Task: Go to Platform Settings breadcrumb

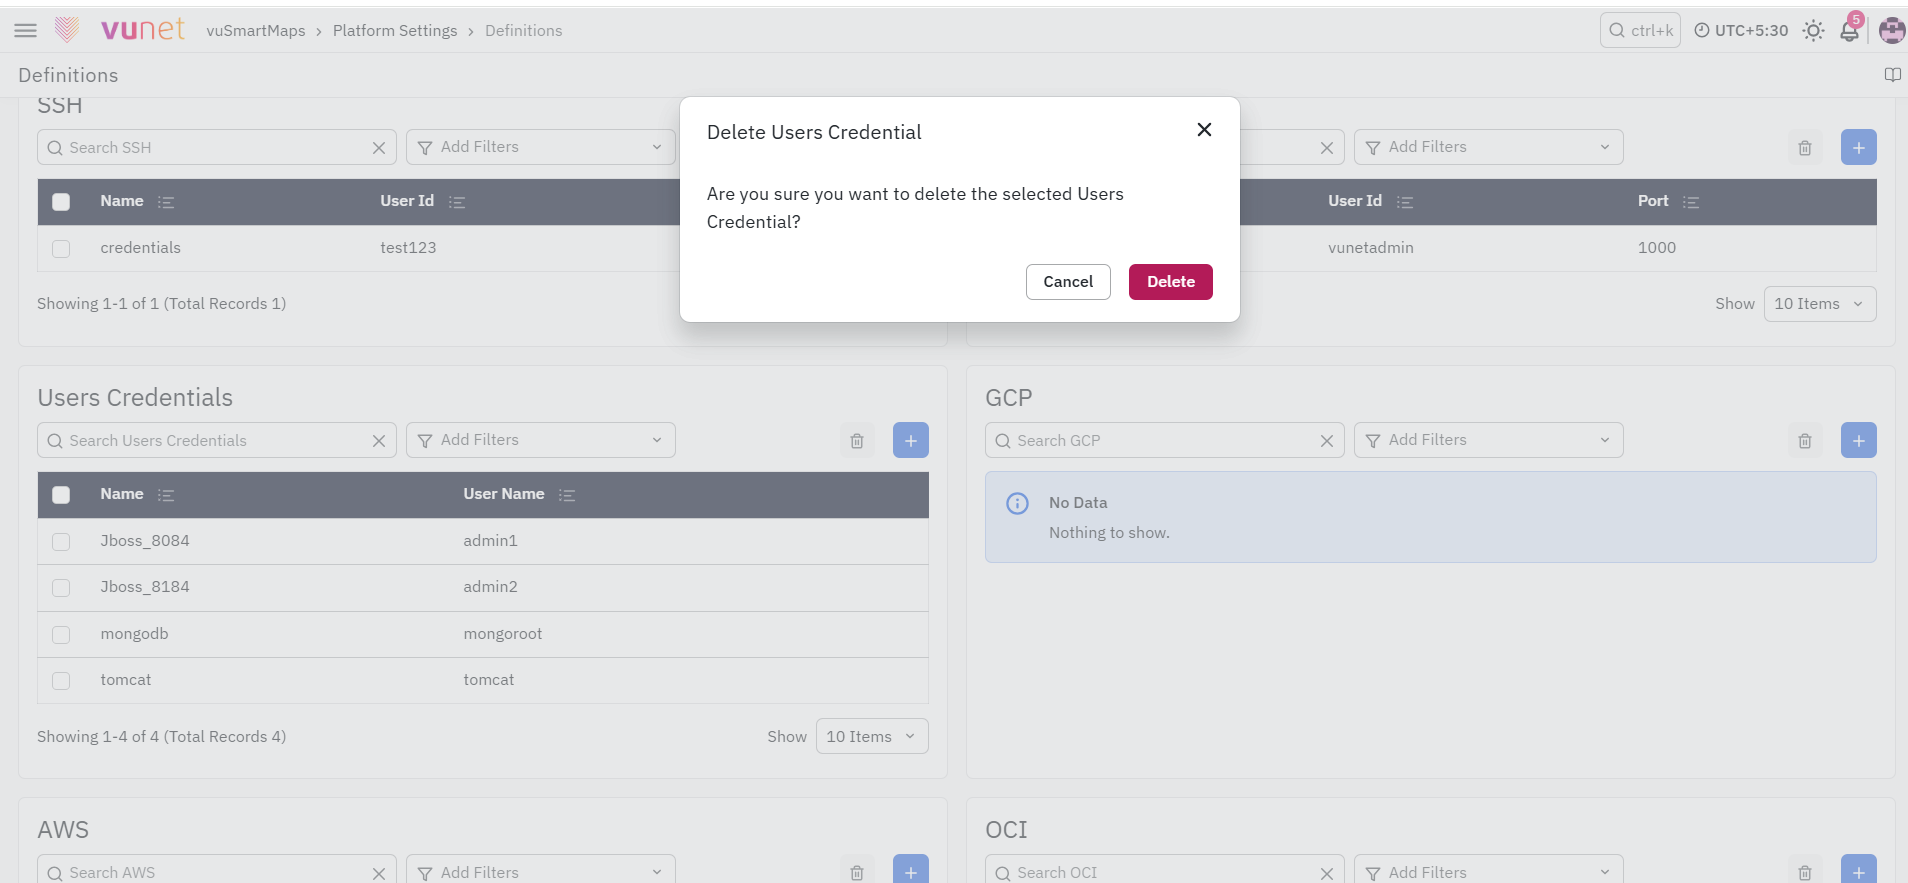Action: tap(395, 31)
